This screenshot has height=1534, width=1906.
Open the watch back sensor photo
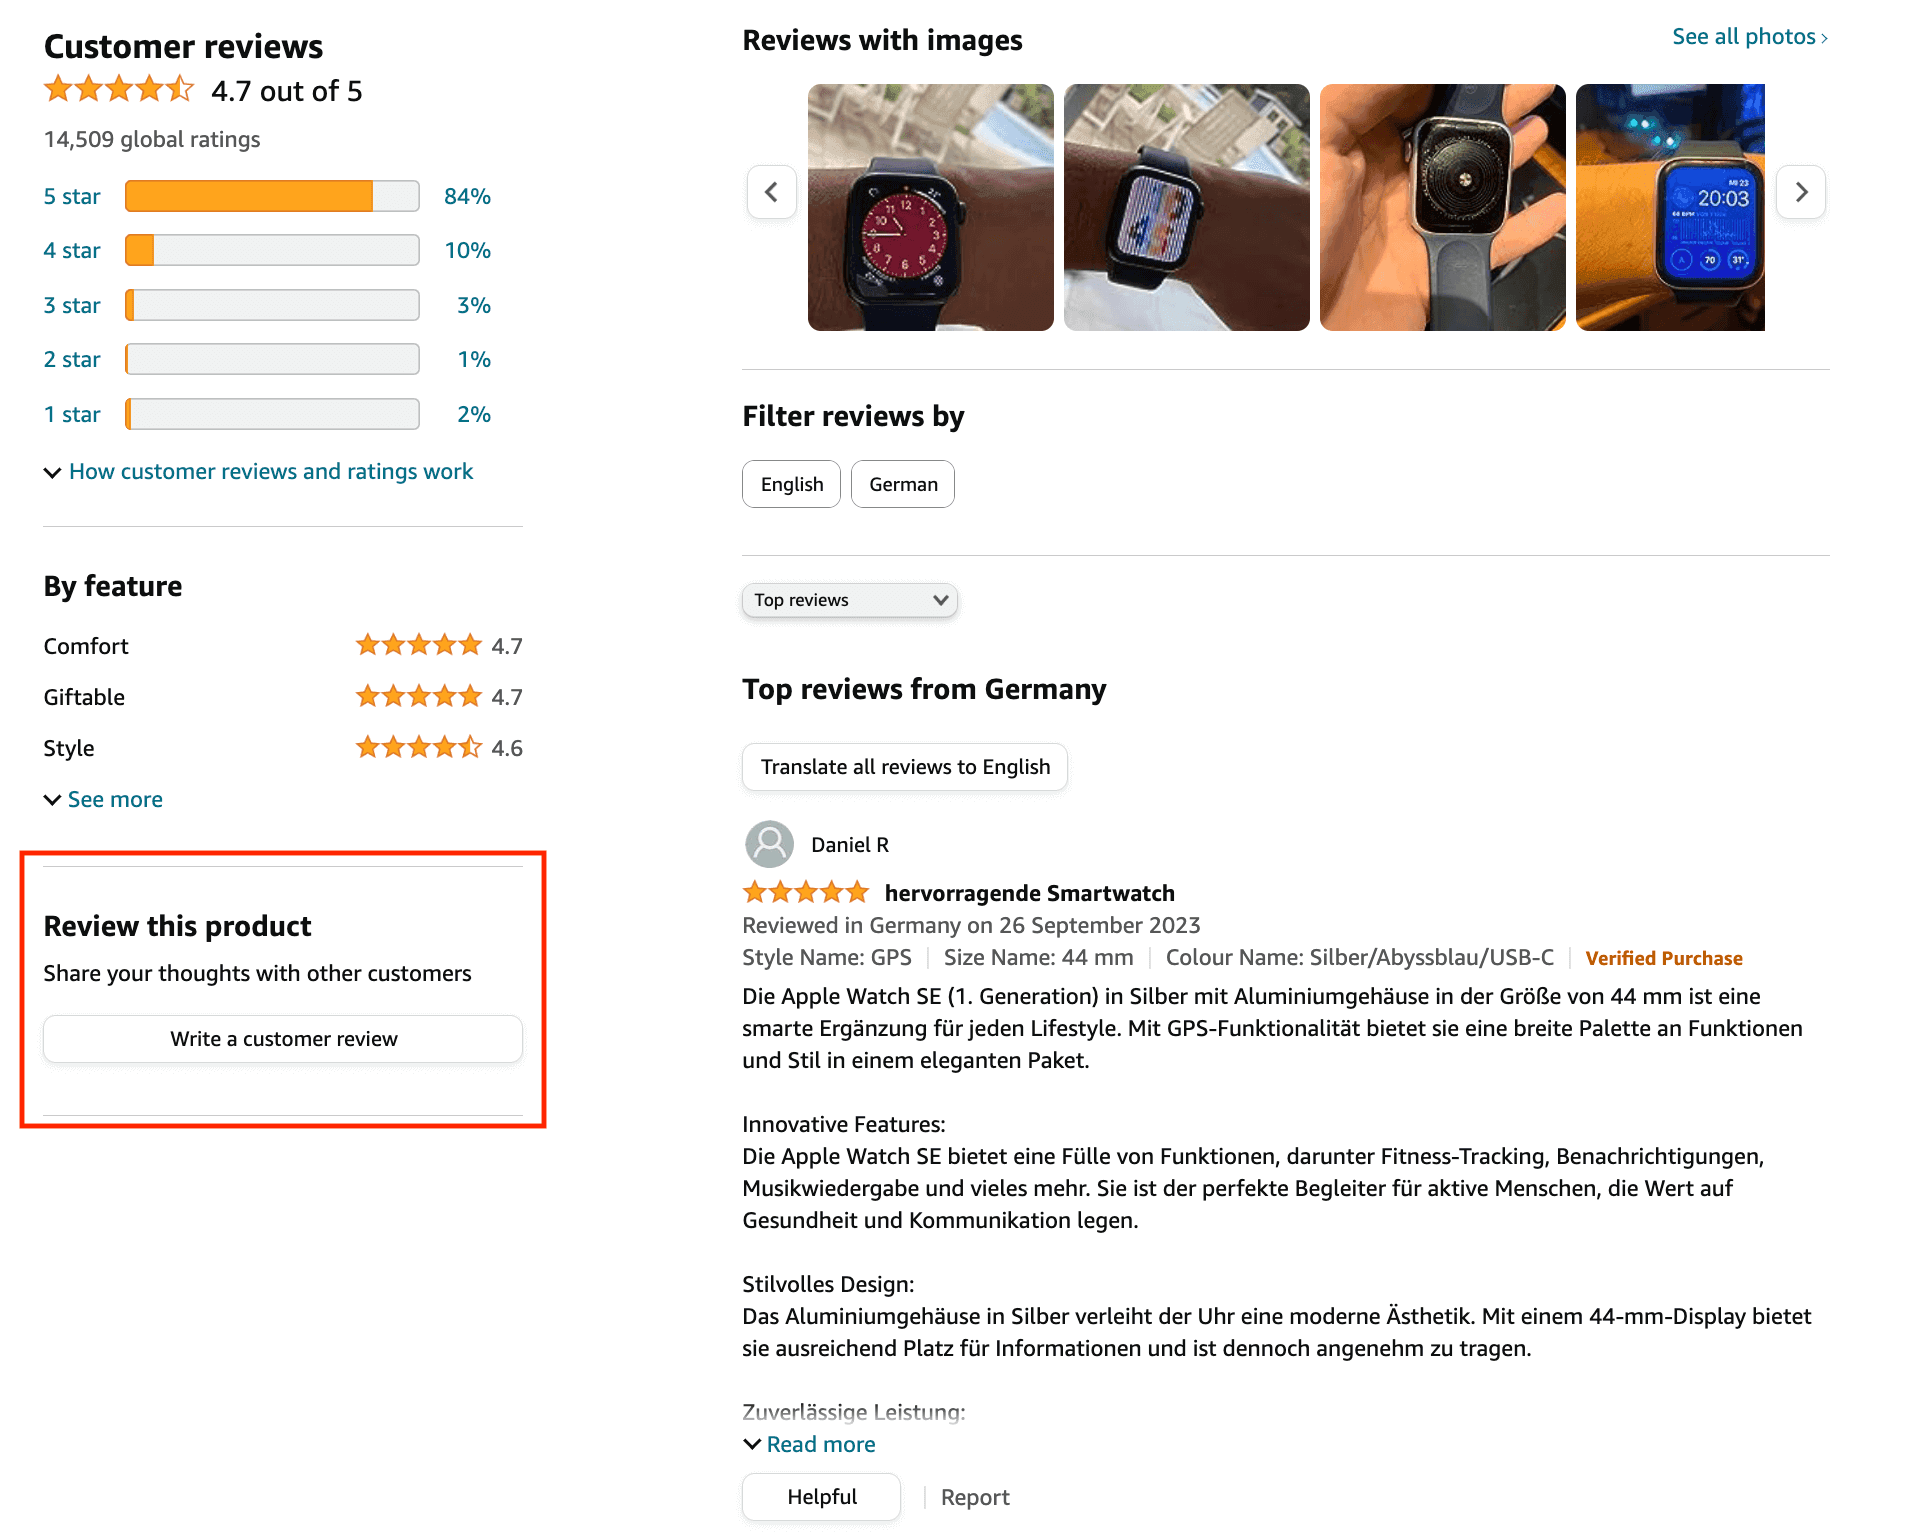coord(1442,207)
